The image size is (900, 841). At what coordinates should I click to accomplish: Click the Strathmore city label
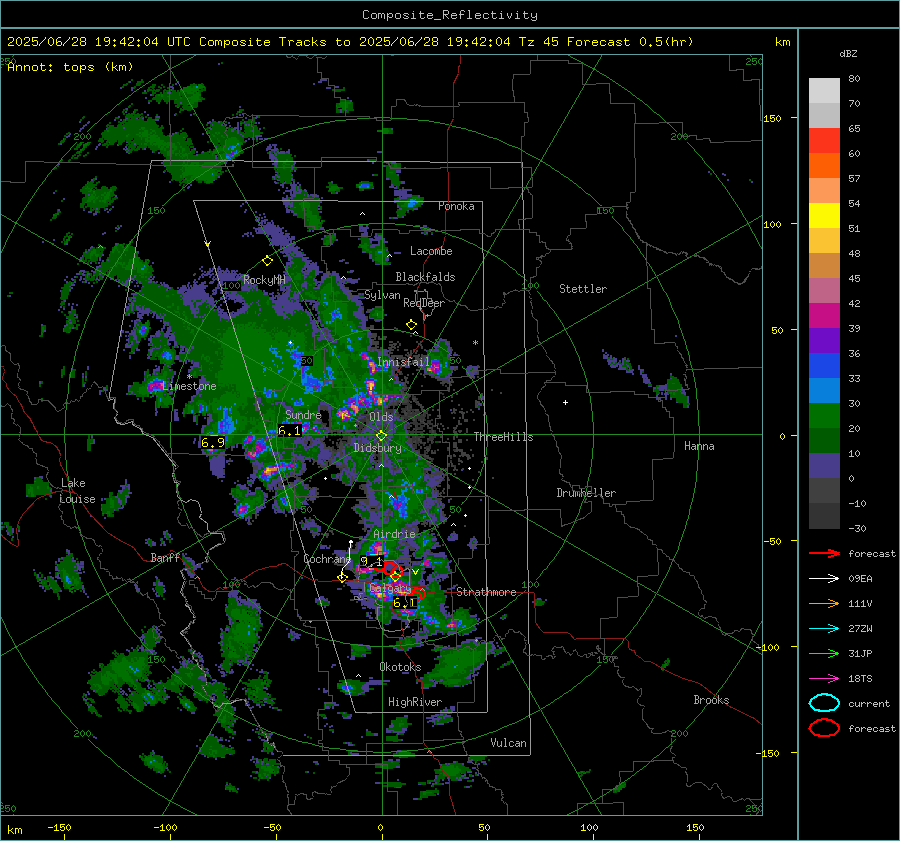pos(486,592)
